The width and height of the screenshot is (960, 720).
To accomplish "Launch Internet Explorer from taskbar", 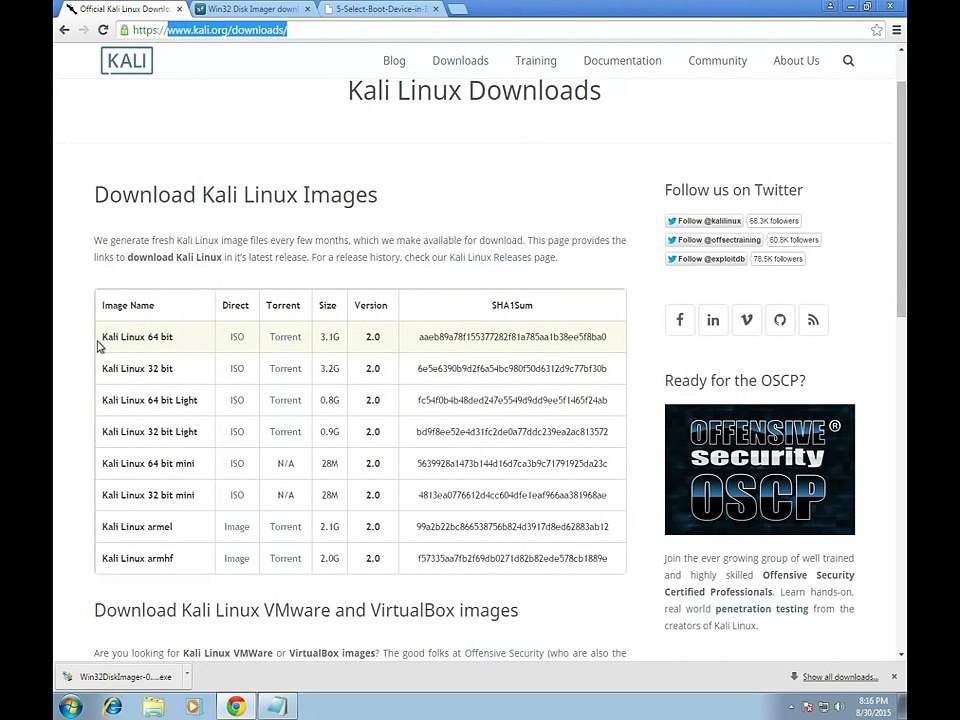I will click(x=112, y=707).
